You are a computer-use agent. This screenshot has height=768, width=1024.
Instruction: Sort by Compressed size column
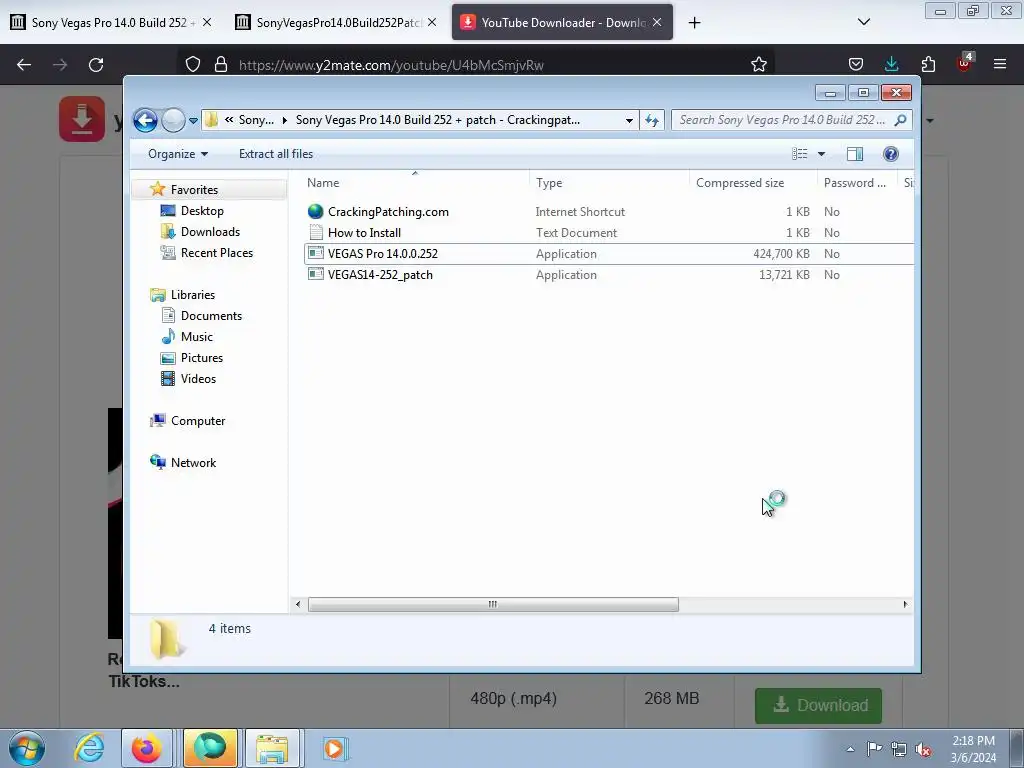(x=753, y=183)
